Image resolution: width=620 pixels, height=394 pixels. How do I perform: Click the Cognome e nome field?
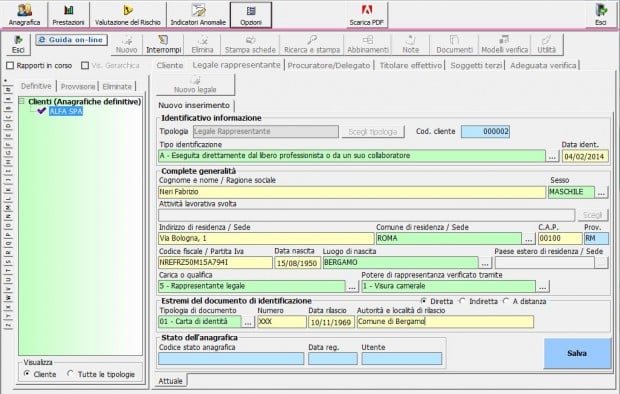(352, 192)
